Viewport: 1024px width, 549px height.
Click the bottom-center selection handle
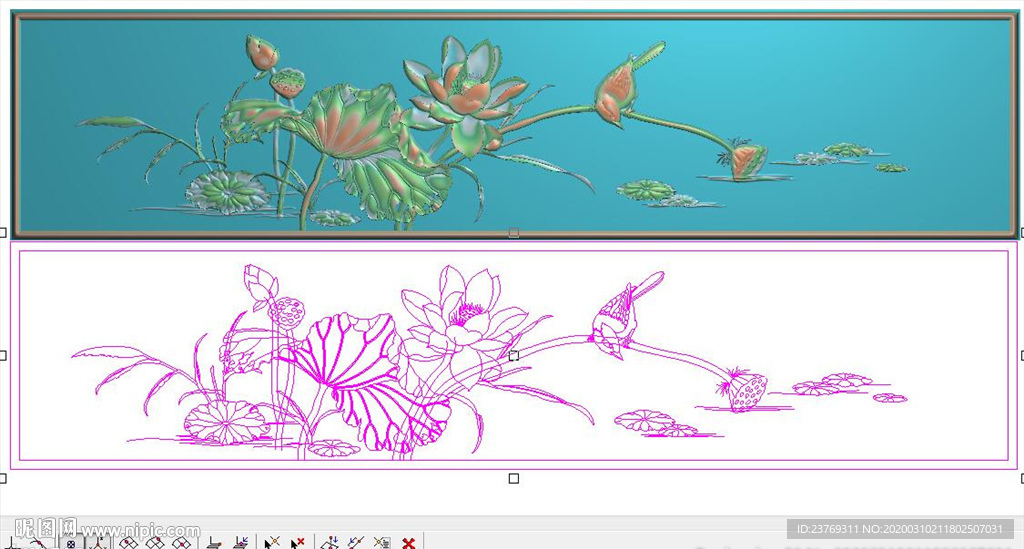pyautogui.click(x=513, y=478)
